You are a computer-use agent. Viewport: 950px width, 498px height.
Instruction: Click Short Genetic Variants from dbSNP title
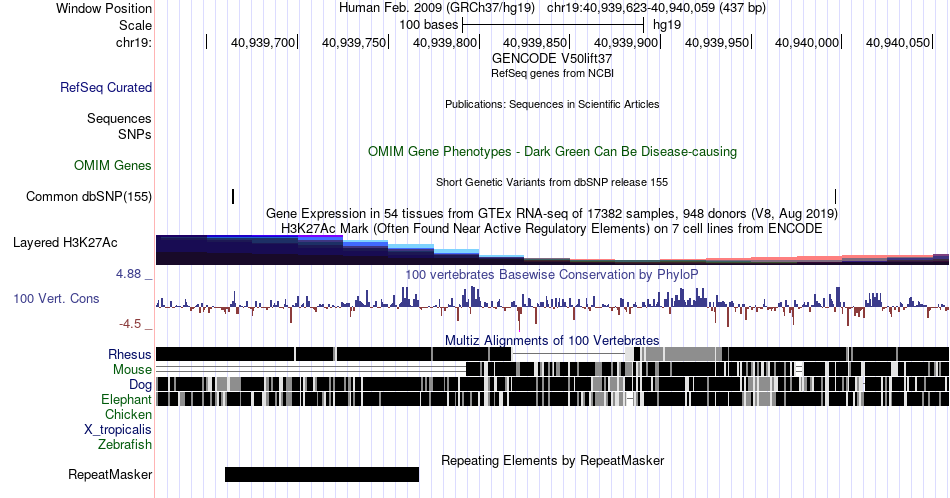(x=552, y=182)
